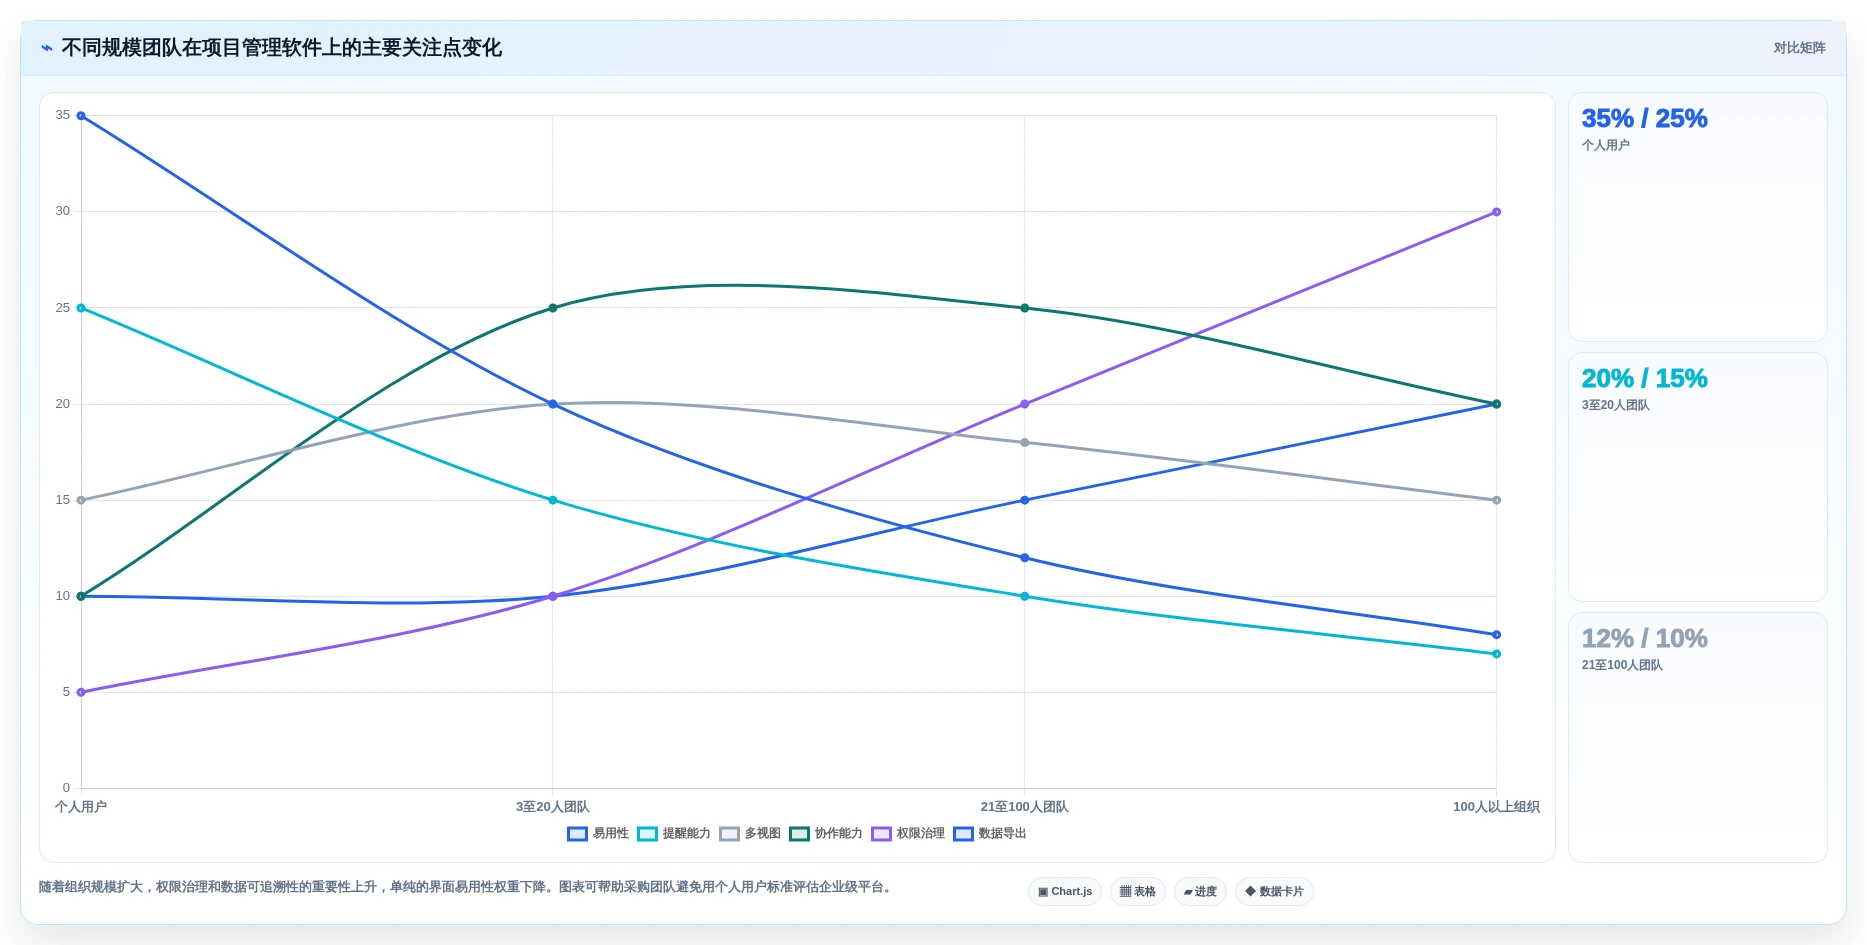Click the lightning icon beside the title
The width and height of the screenshot is (1867, 945).
pyautogui.click(x=46, y=48)
